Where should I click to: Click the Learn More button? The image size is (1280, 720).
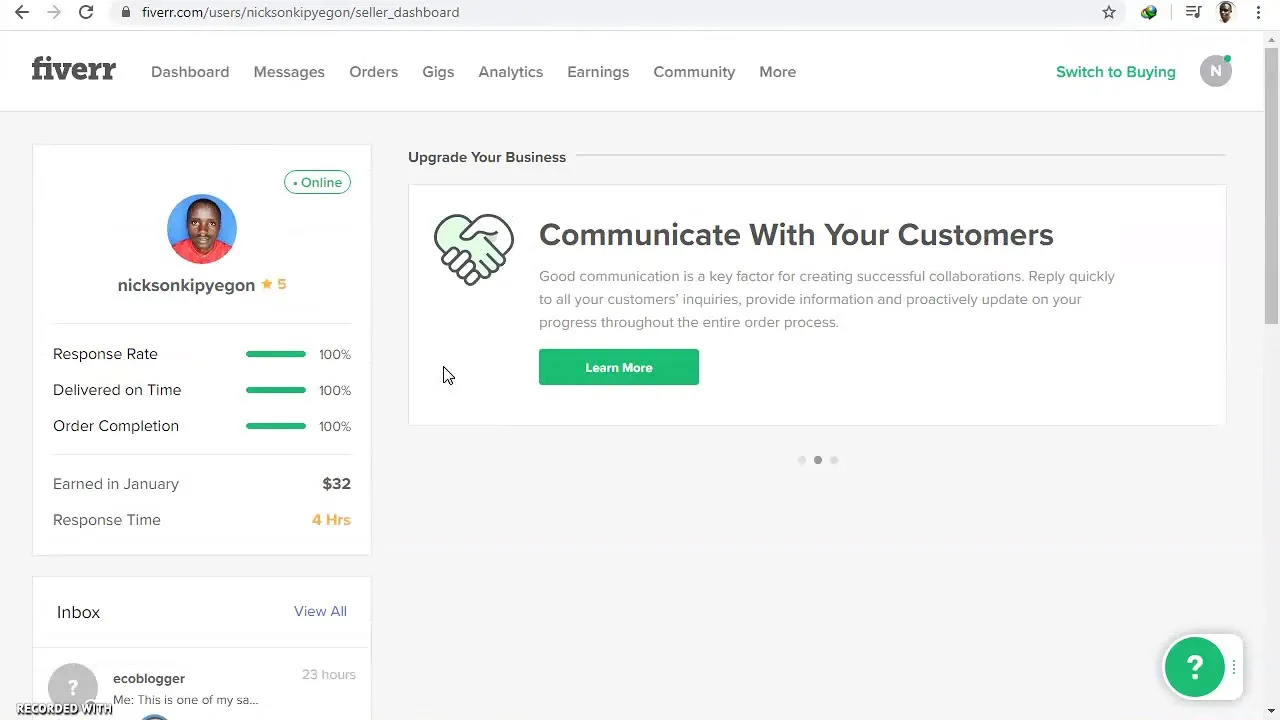click(x=619, y=367)
